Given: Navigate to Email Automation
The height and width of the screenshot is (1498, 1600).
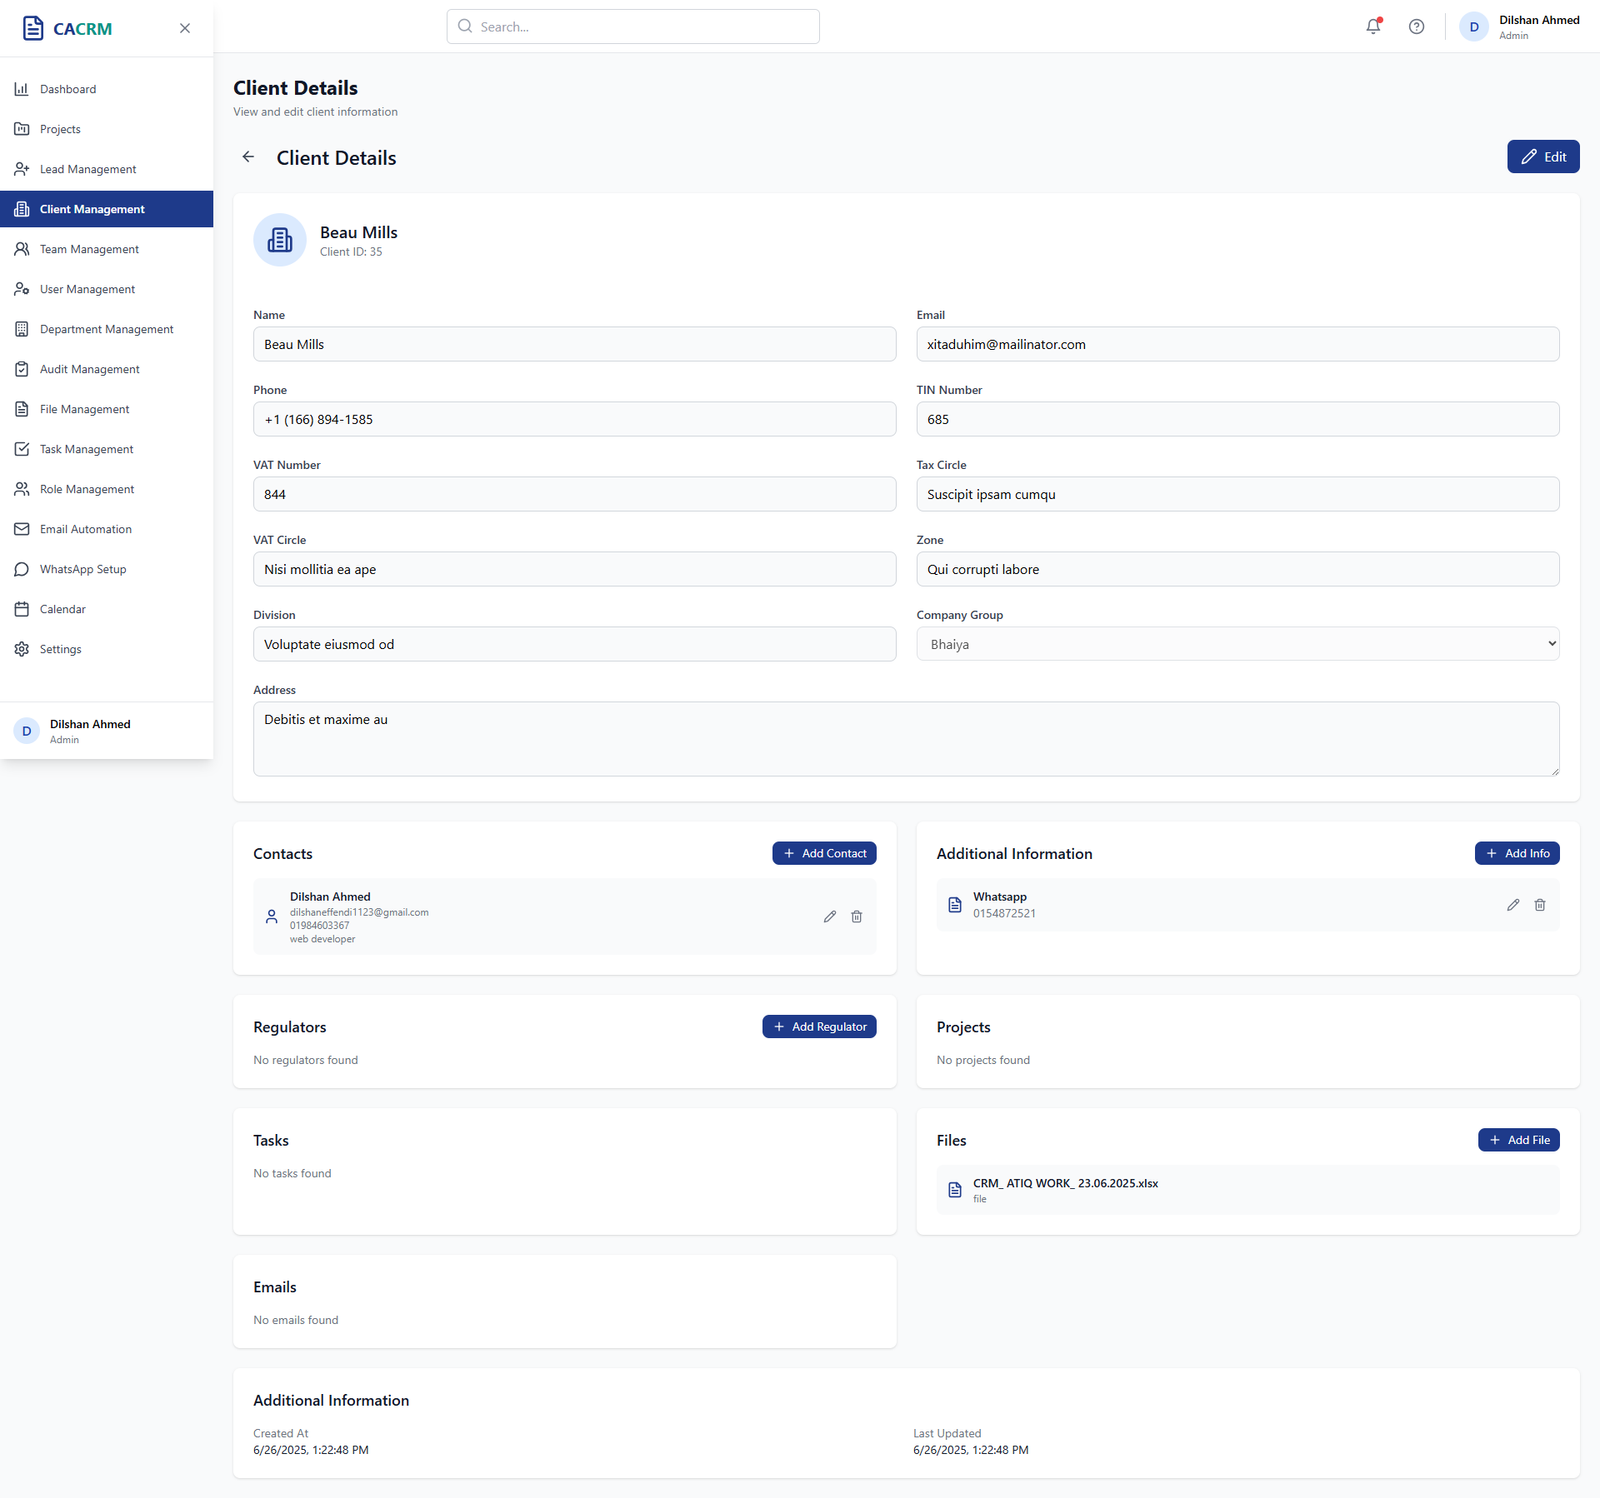Looking at the screenshot, I should [x=86, y=529].
